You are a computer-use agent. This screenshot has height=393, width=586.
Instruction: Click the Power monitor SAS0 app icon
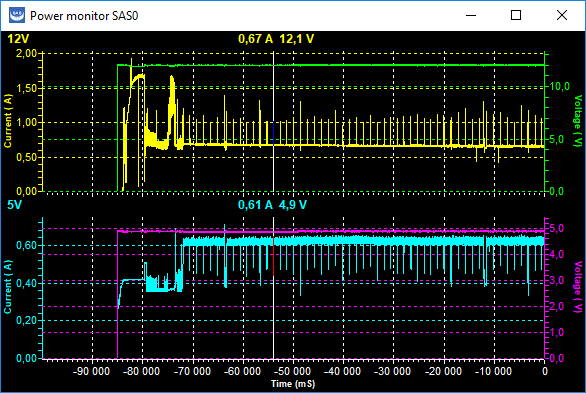17,15
